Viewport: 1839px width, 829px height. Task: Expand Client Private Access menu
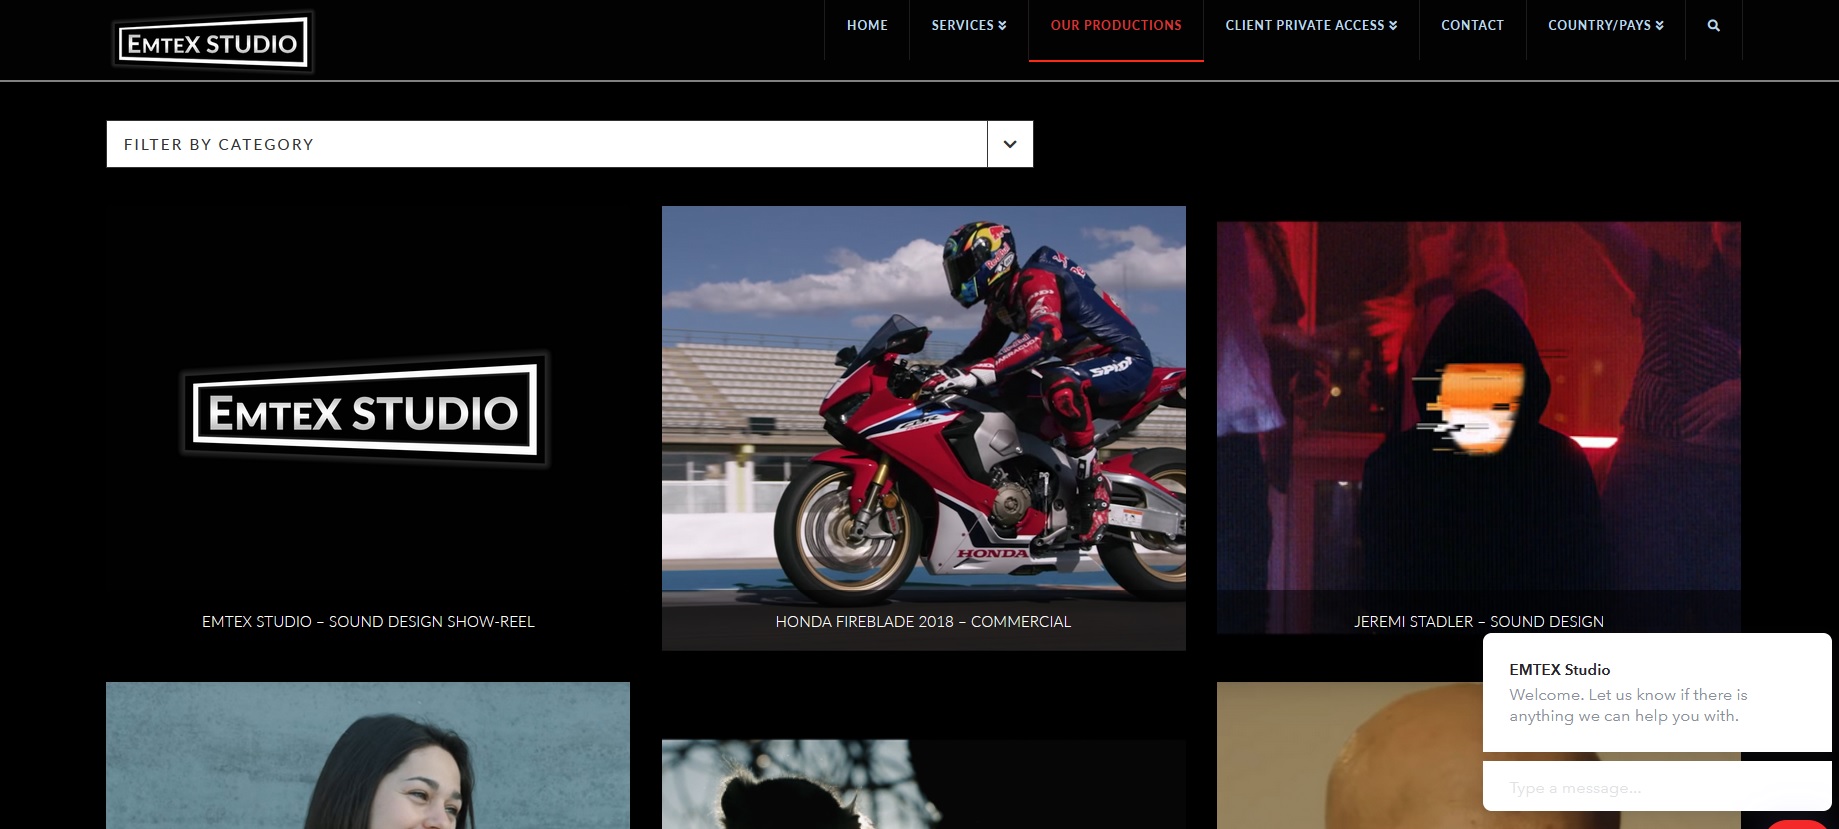point(1311,26)
